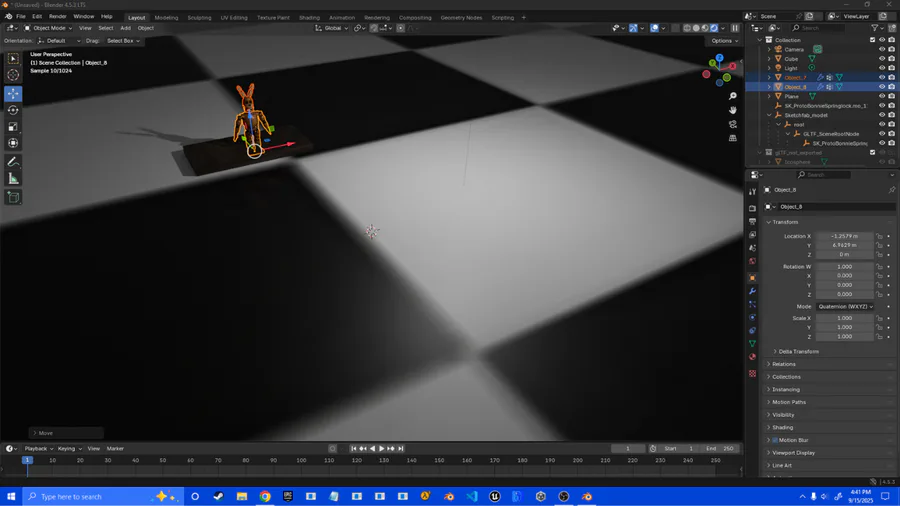Toggle Object_8 render camera icon
Viewport: 900px width, 506px height.
pyautogui.click(x=891, y=87)
